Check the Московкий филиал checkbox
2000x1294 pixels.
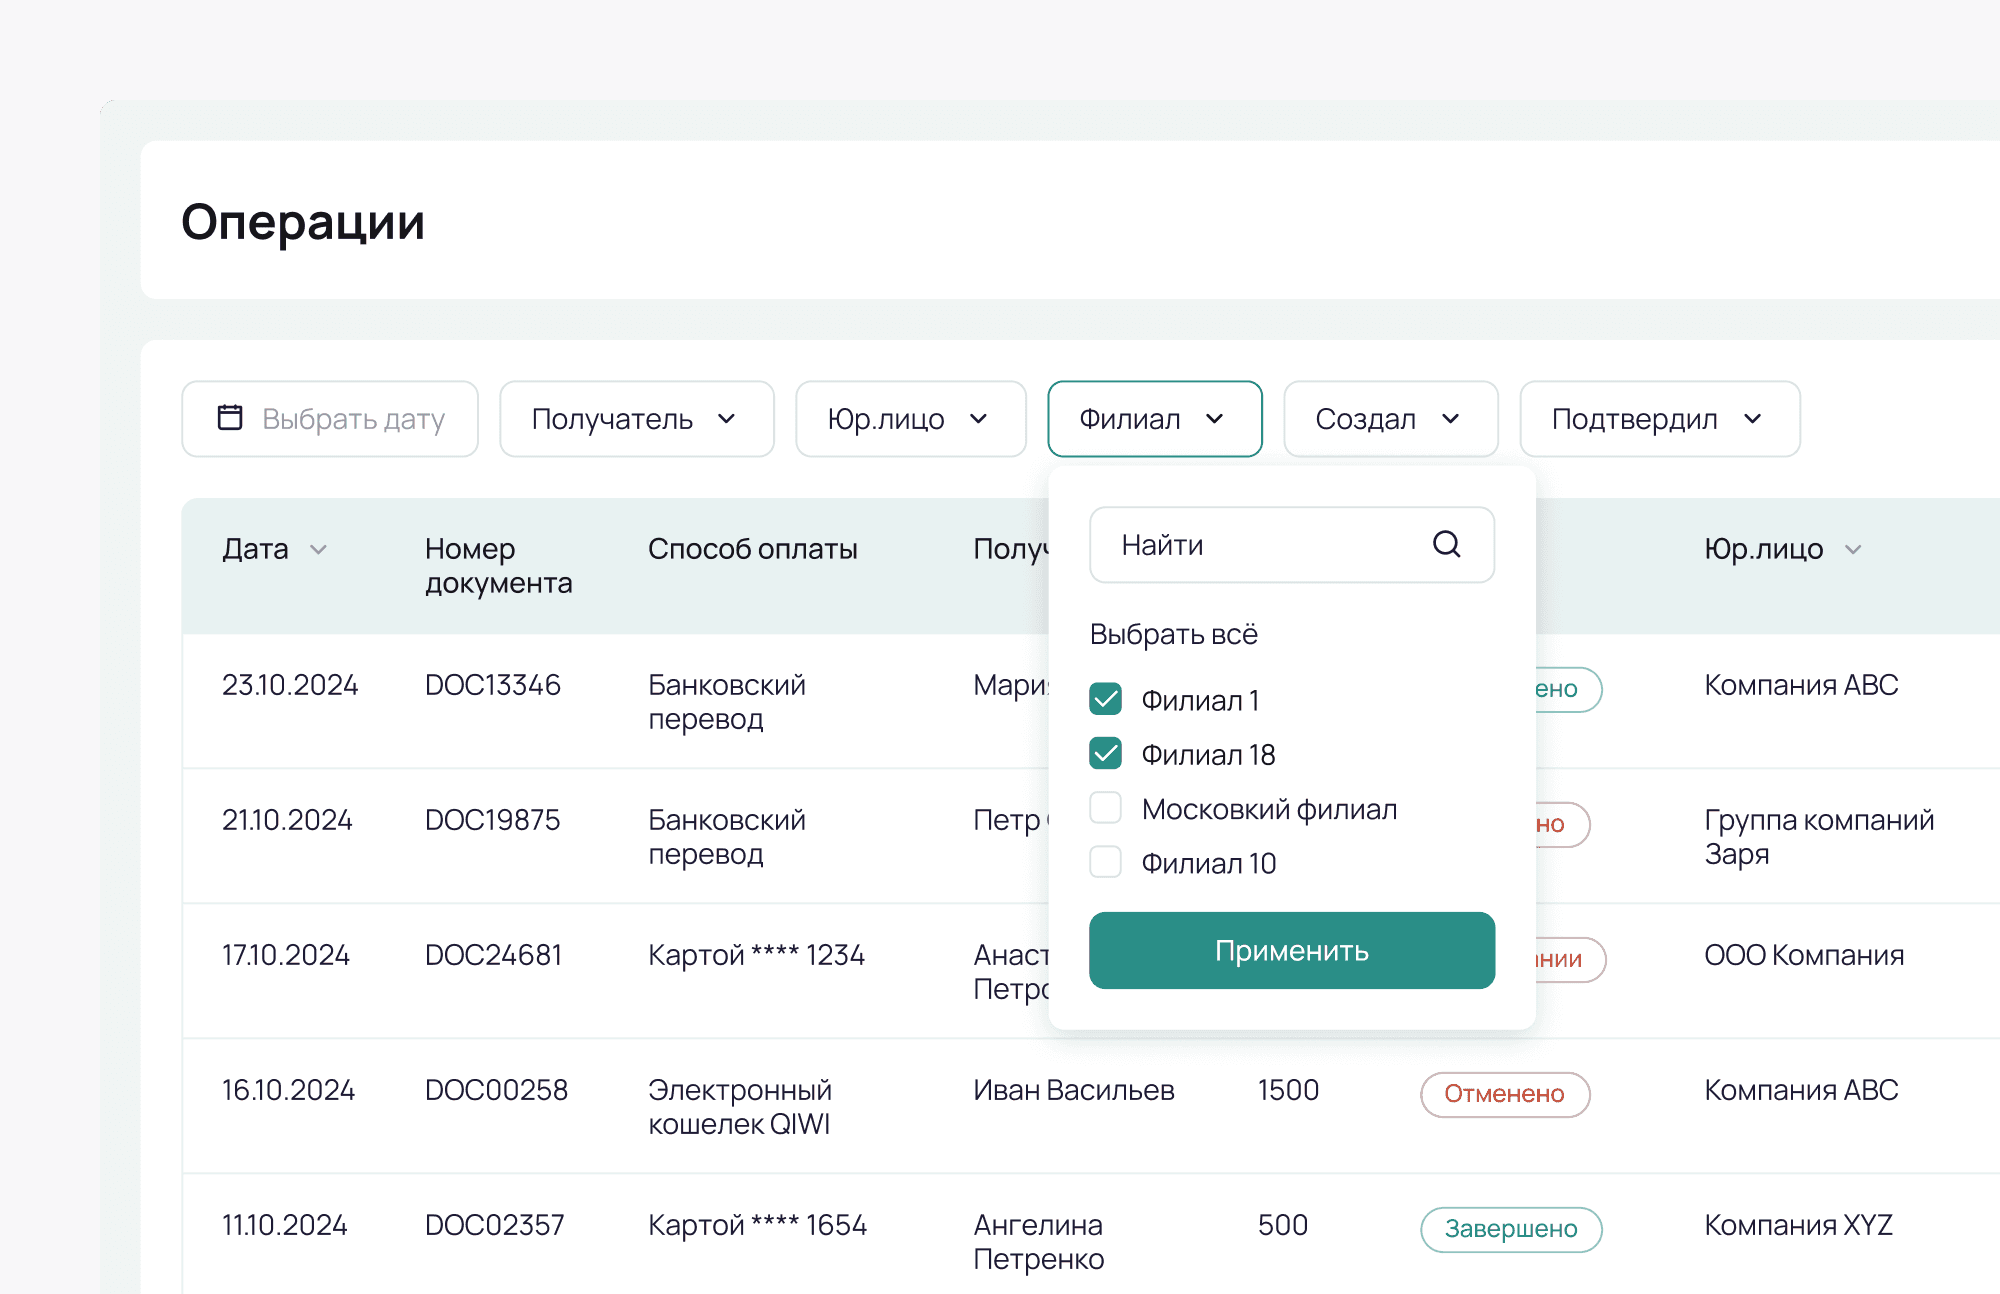[1105, 808]
